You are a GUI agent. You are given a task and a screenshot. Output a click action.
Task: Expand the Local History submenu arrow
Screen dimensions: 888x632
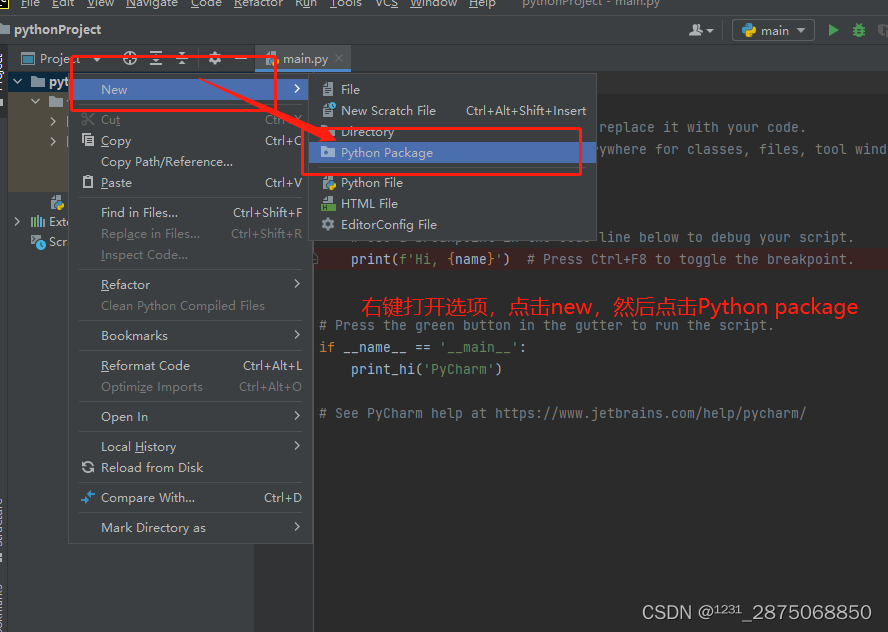(297, 446)
